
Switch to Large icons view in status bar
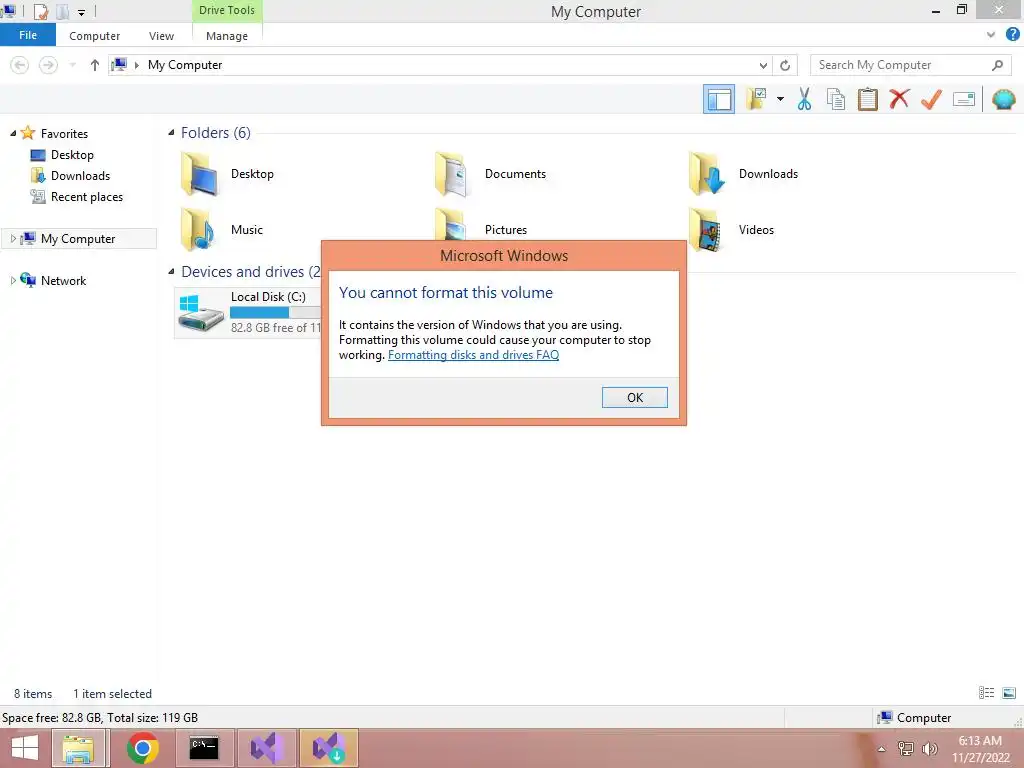1009,693
